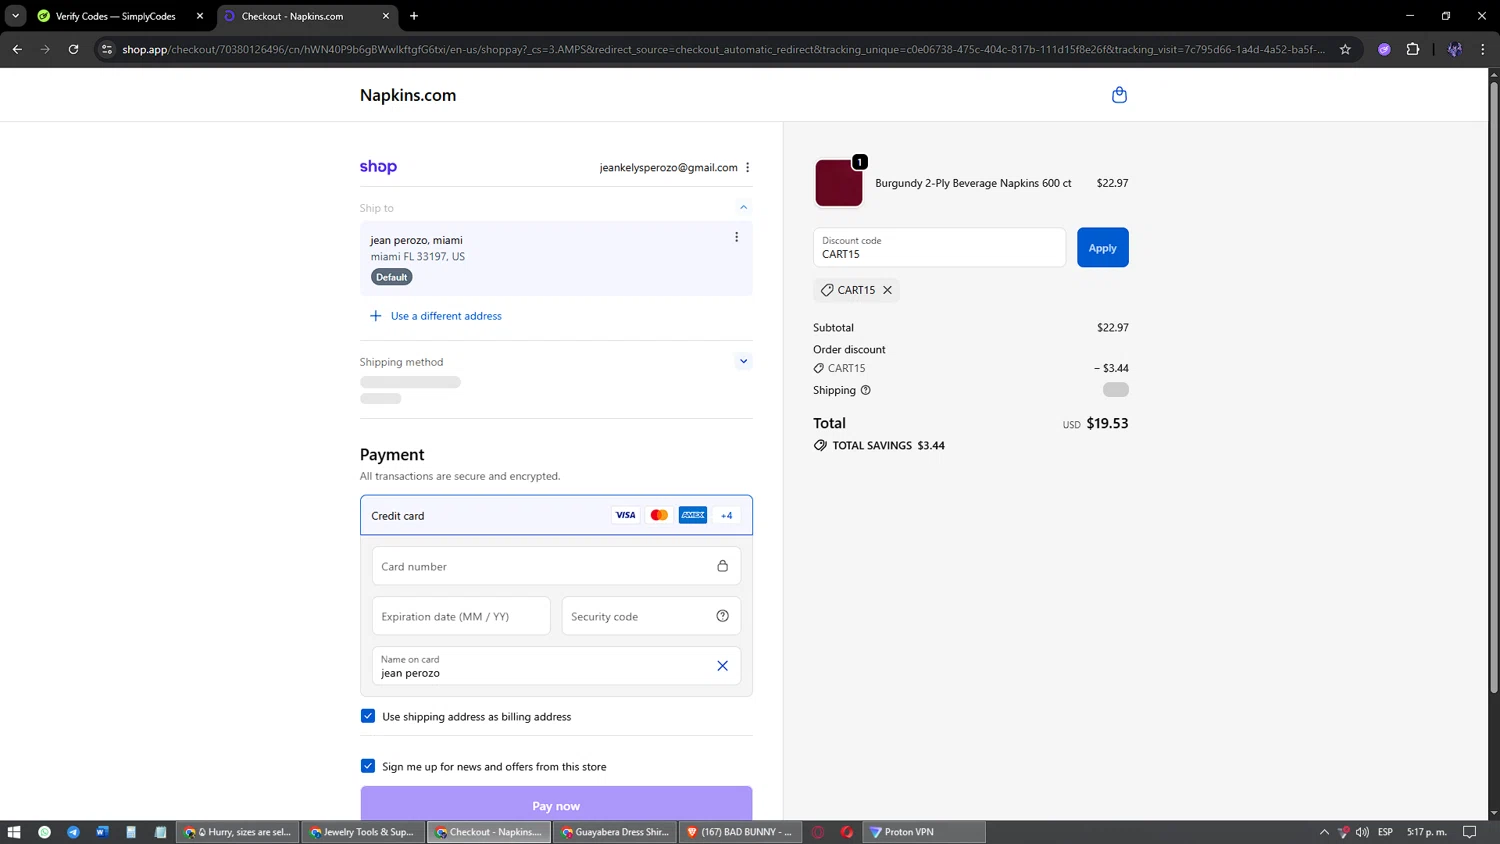
Task: Open the purple extension icon in toolbar
Action: click(x=1384, y=49)
